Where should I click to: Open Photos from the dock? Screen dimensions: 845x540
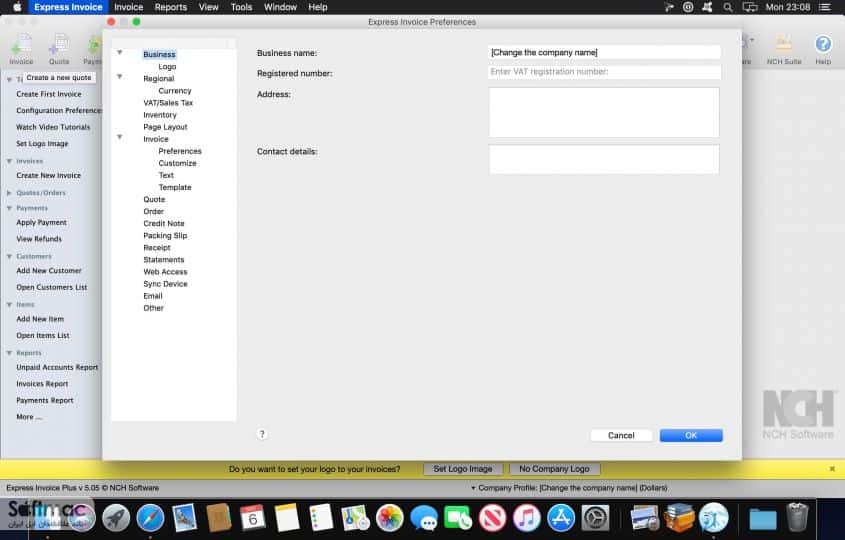390,518
